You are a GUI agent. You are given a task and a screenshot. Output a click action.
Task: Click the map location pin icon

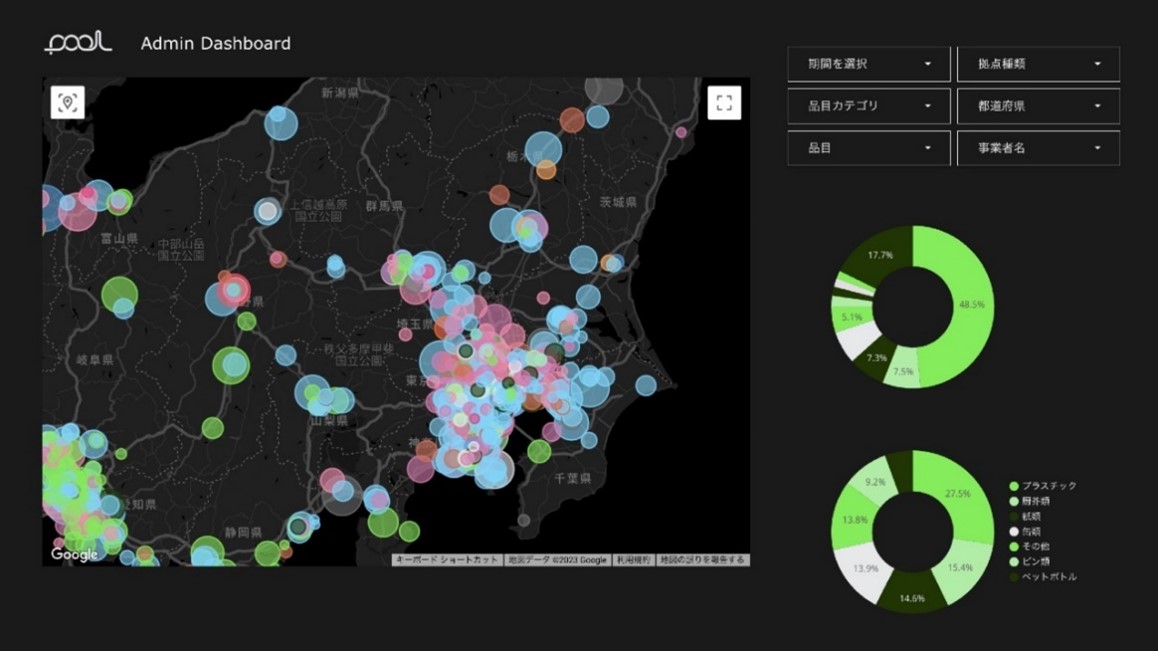coord(68,102)
